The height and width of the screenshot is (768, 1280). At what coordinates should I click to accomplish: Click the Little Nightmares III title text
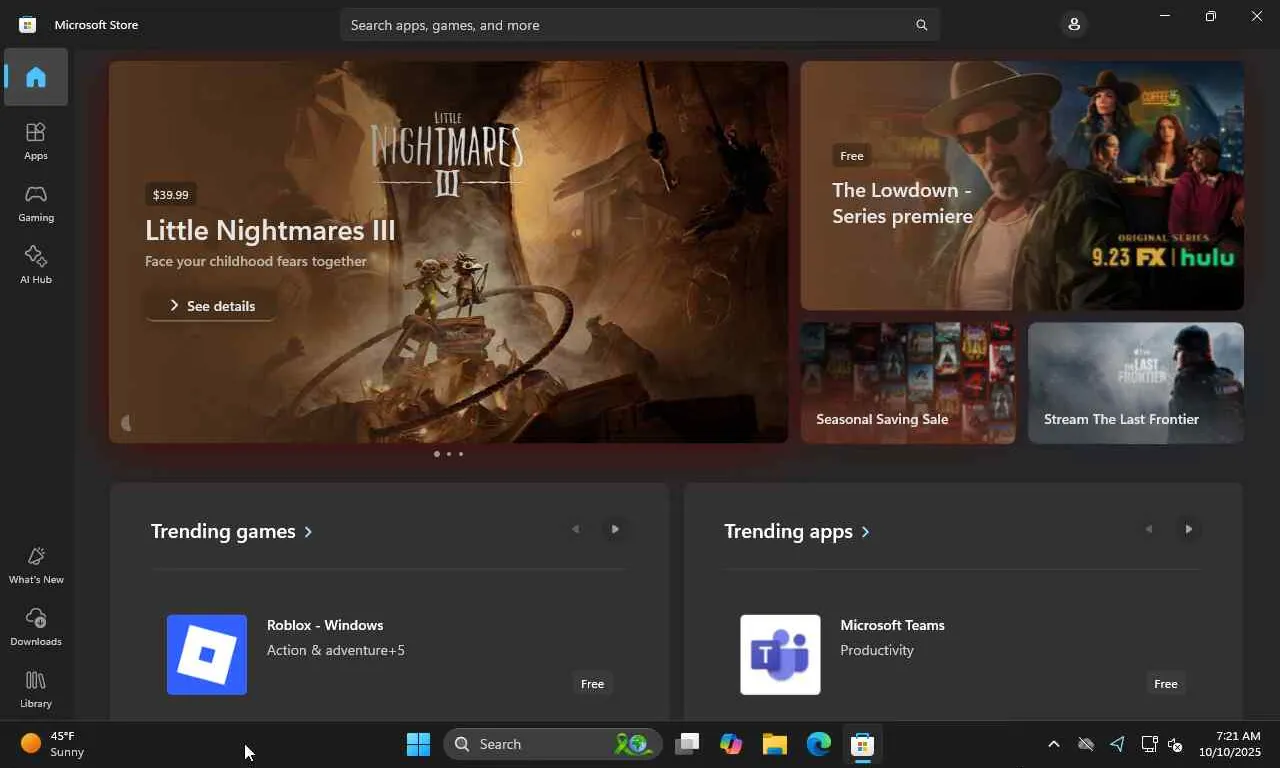pos(270,230)
